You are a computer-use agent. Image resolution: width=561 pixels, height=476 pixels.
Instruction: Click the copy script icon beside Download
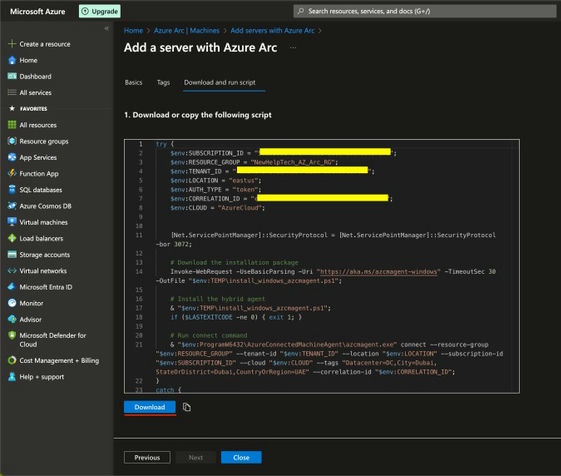187,407
